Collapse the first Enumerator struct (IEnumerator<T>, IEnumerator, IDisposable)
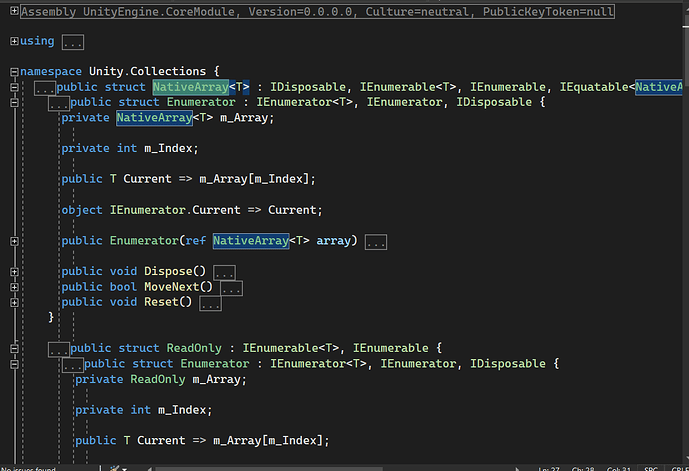This screenshot has width=689, height=471. [14, 102]
